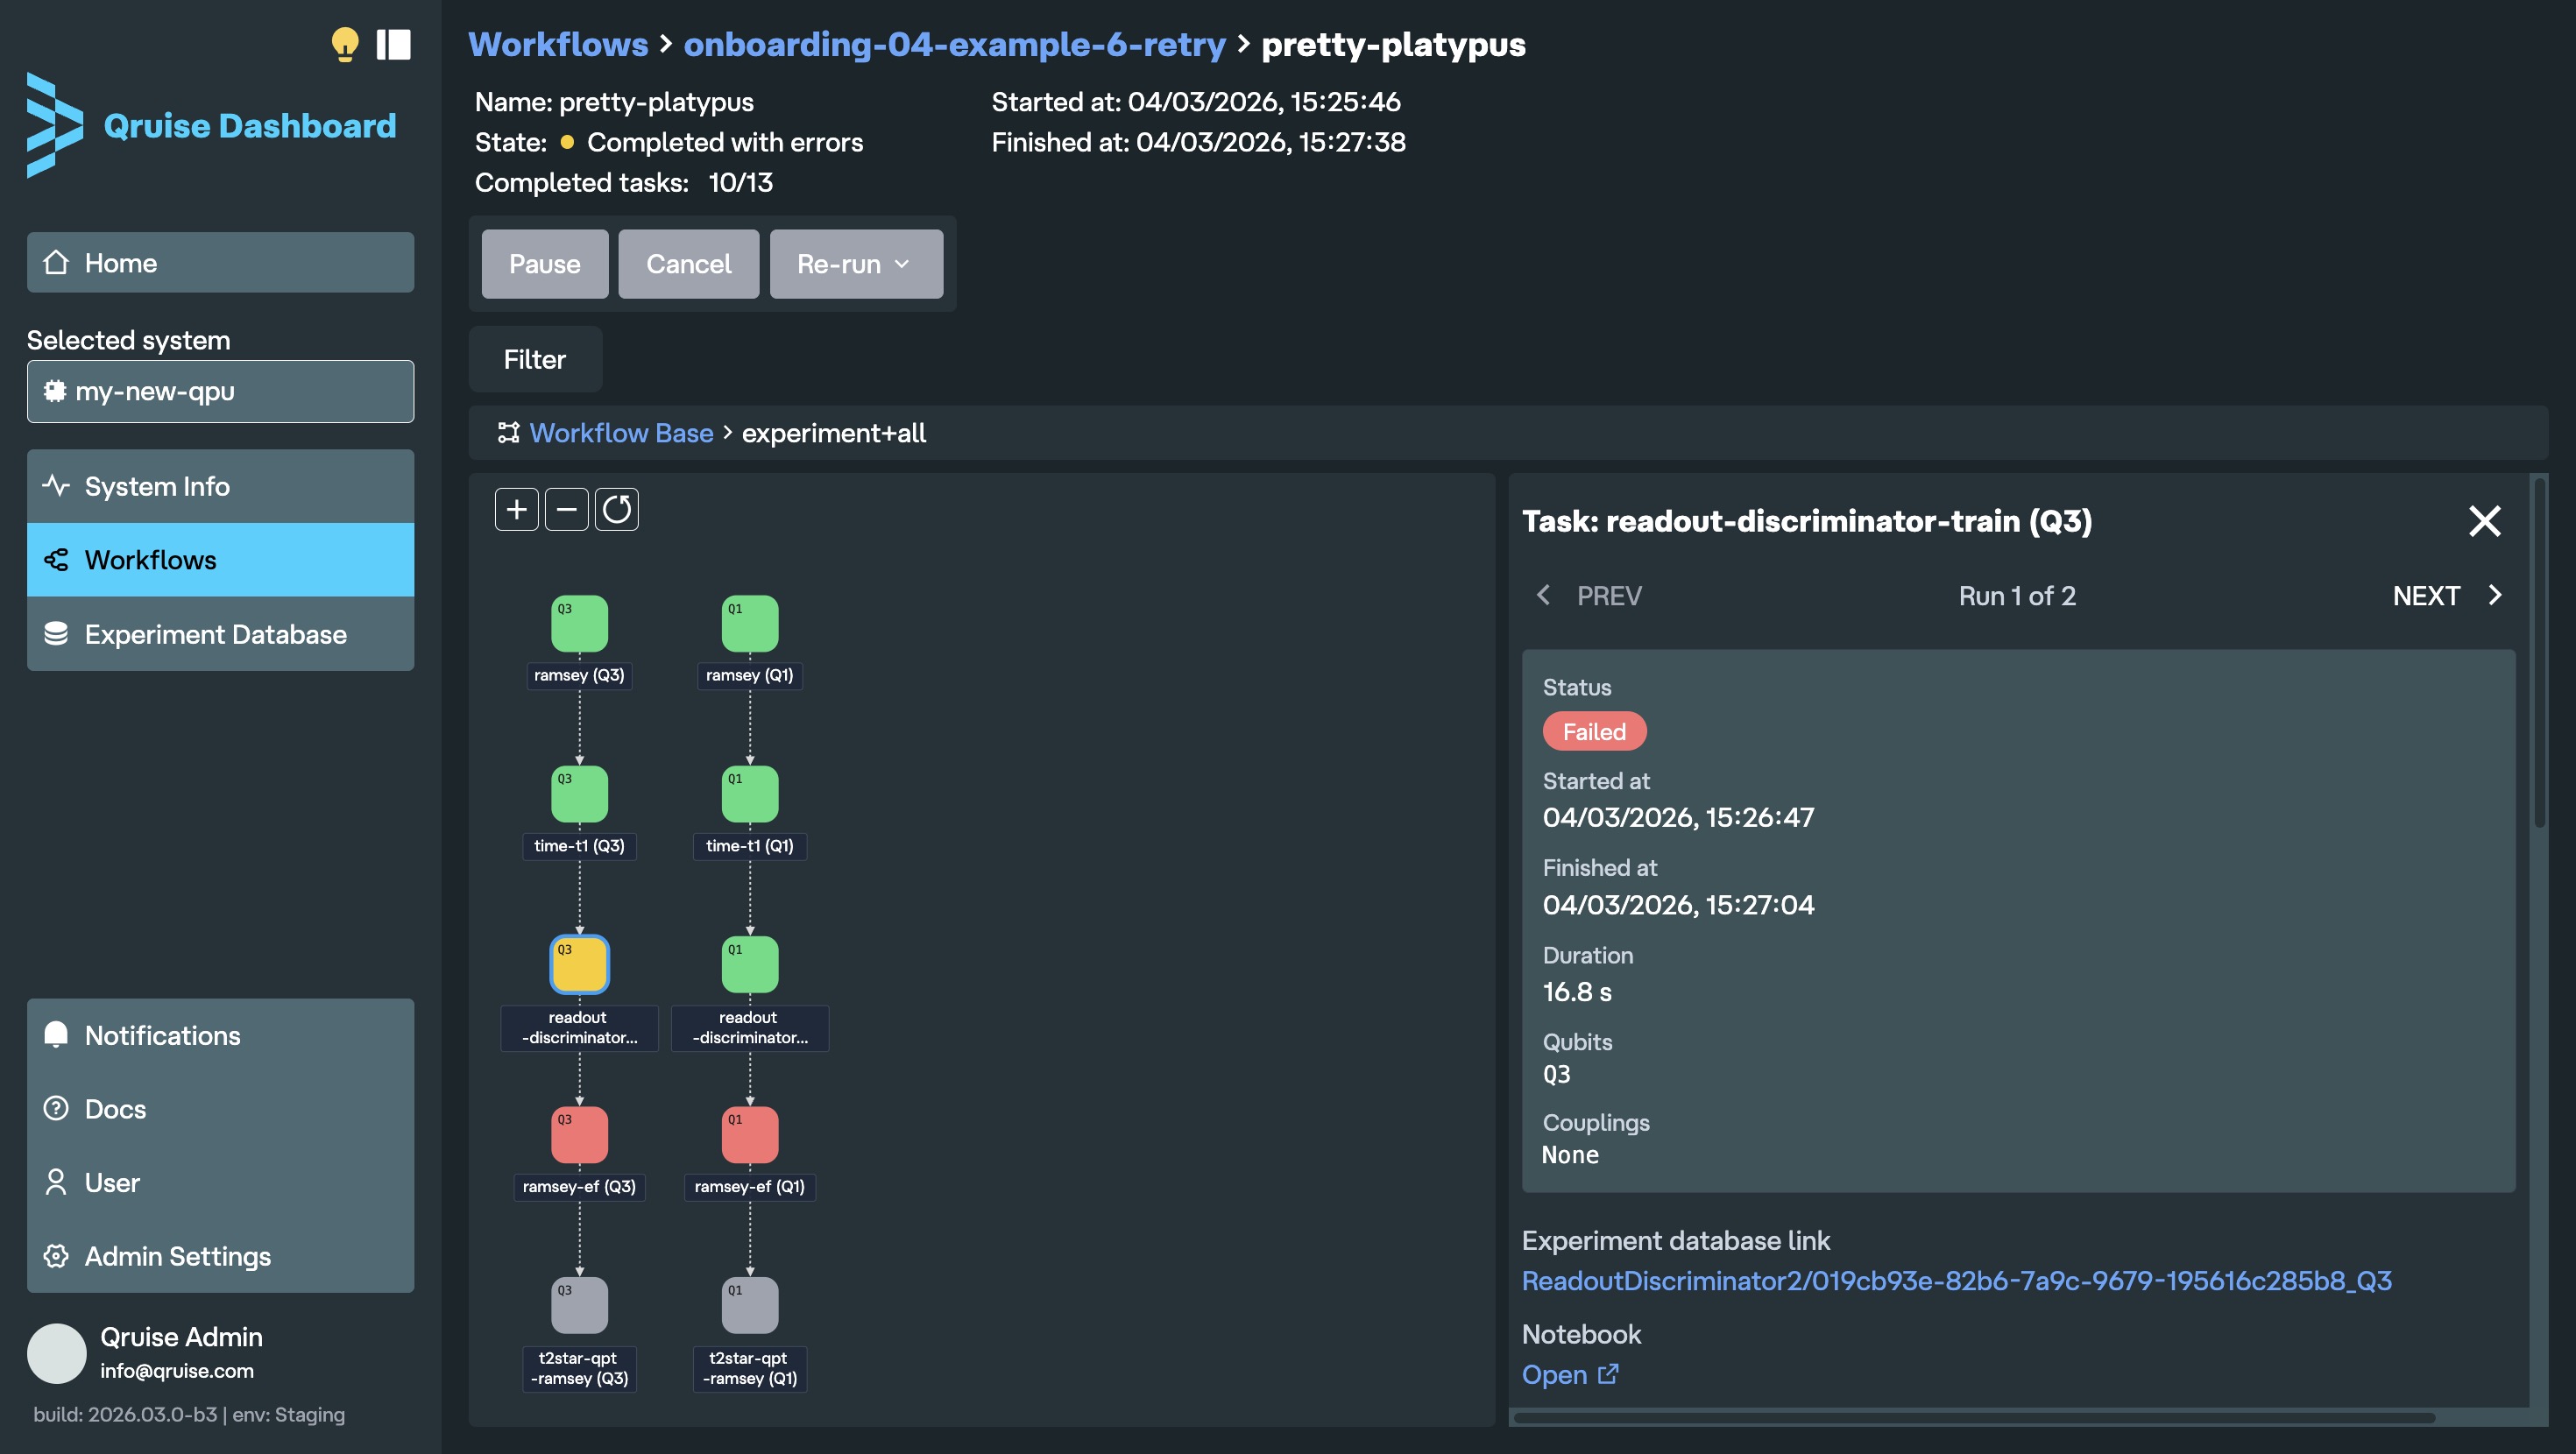Close the readout-discriminator-train task panel
Viewport: 2576px width, 1454px height.
pyautogui.click(x=2485, y=520)
